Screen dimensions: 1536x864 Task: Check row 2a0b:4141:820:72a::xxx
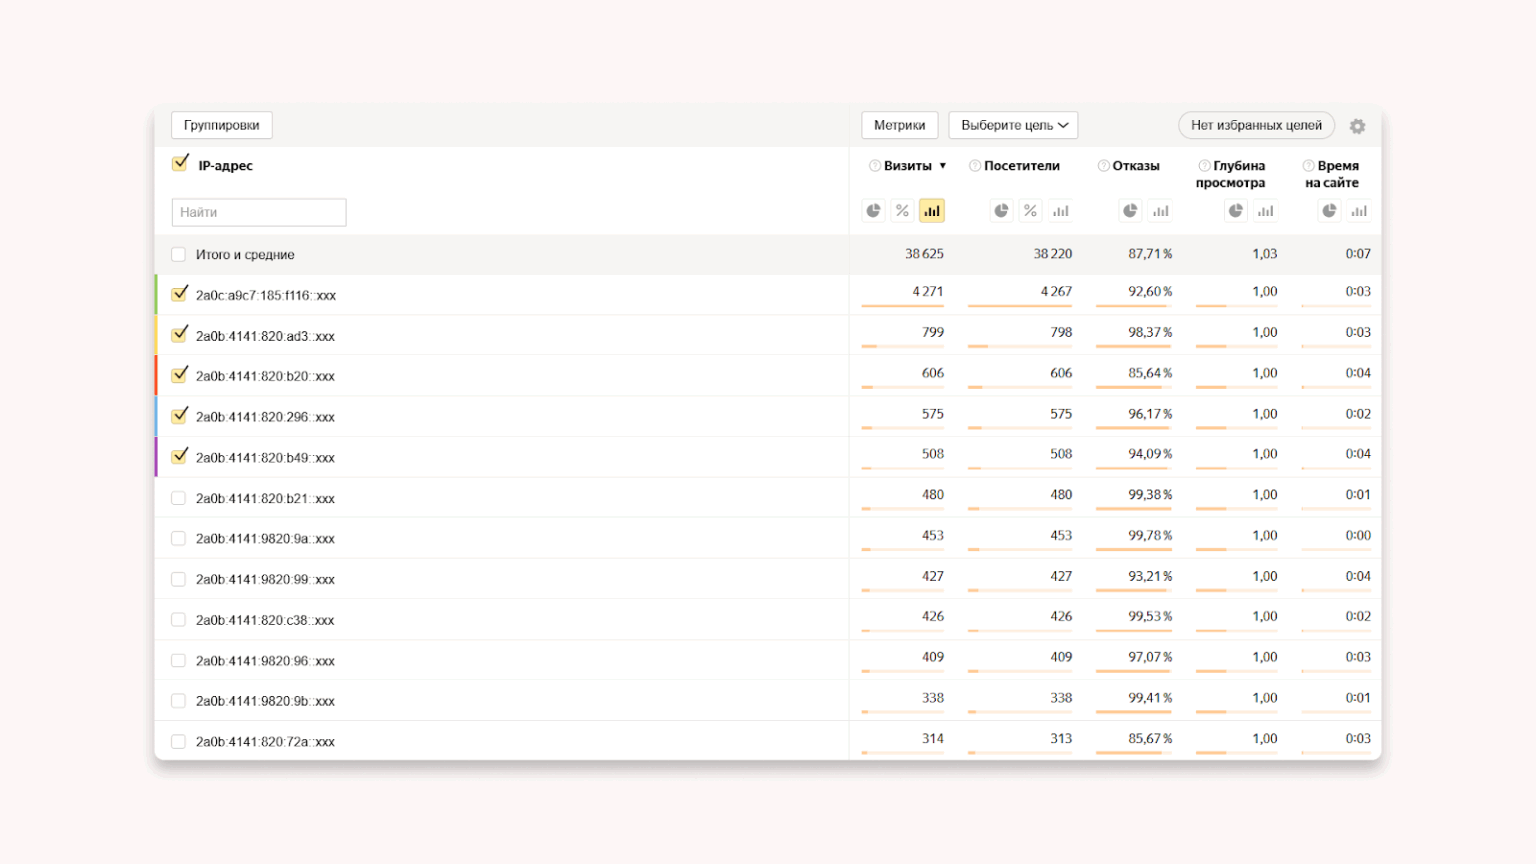click(x=178, y=742)
